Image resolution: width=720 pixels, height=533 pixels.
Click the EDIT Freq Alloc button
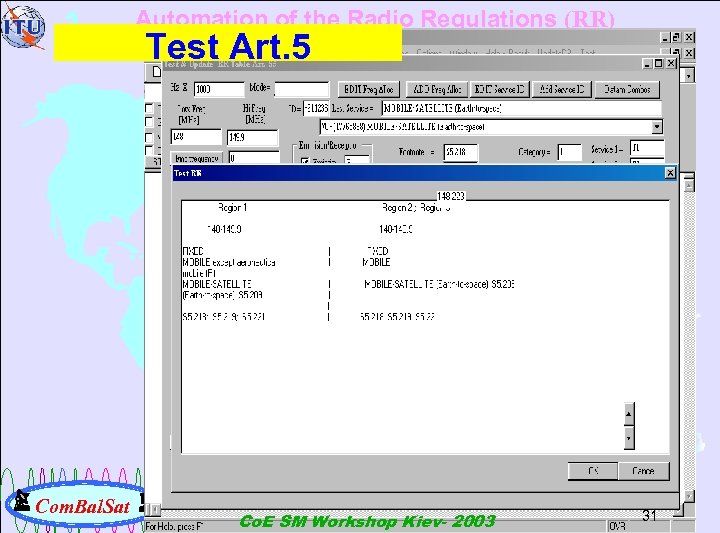[x=369, y=89]
